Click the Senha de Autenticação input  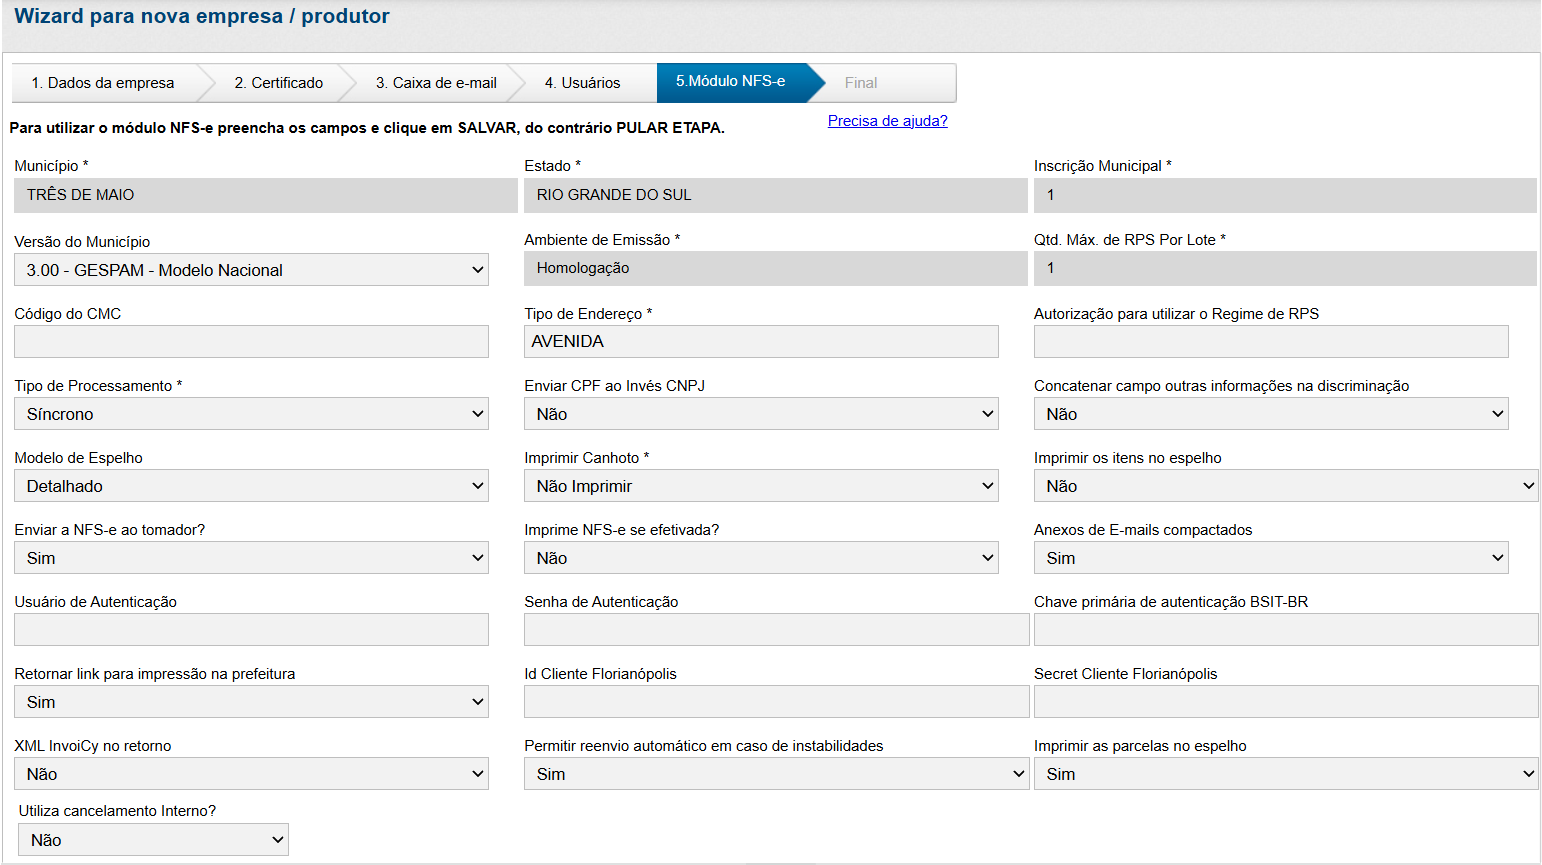(776, 630)
